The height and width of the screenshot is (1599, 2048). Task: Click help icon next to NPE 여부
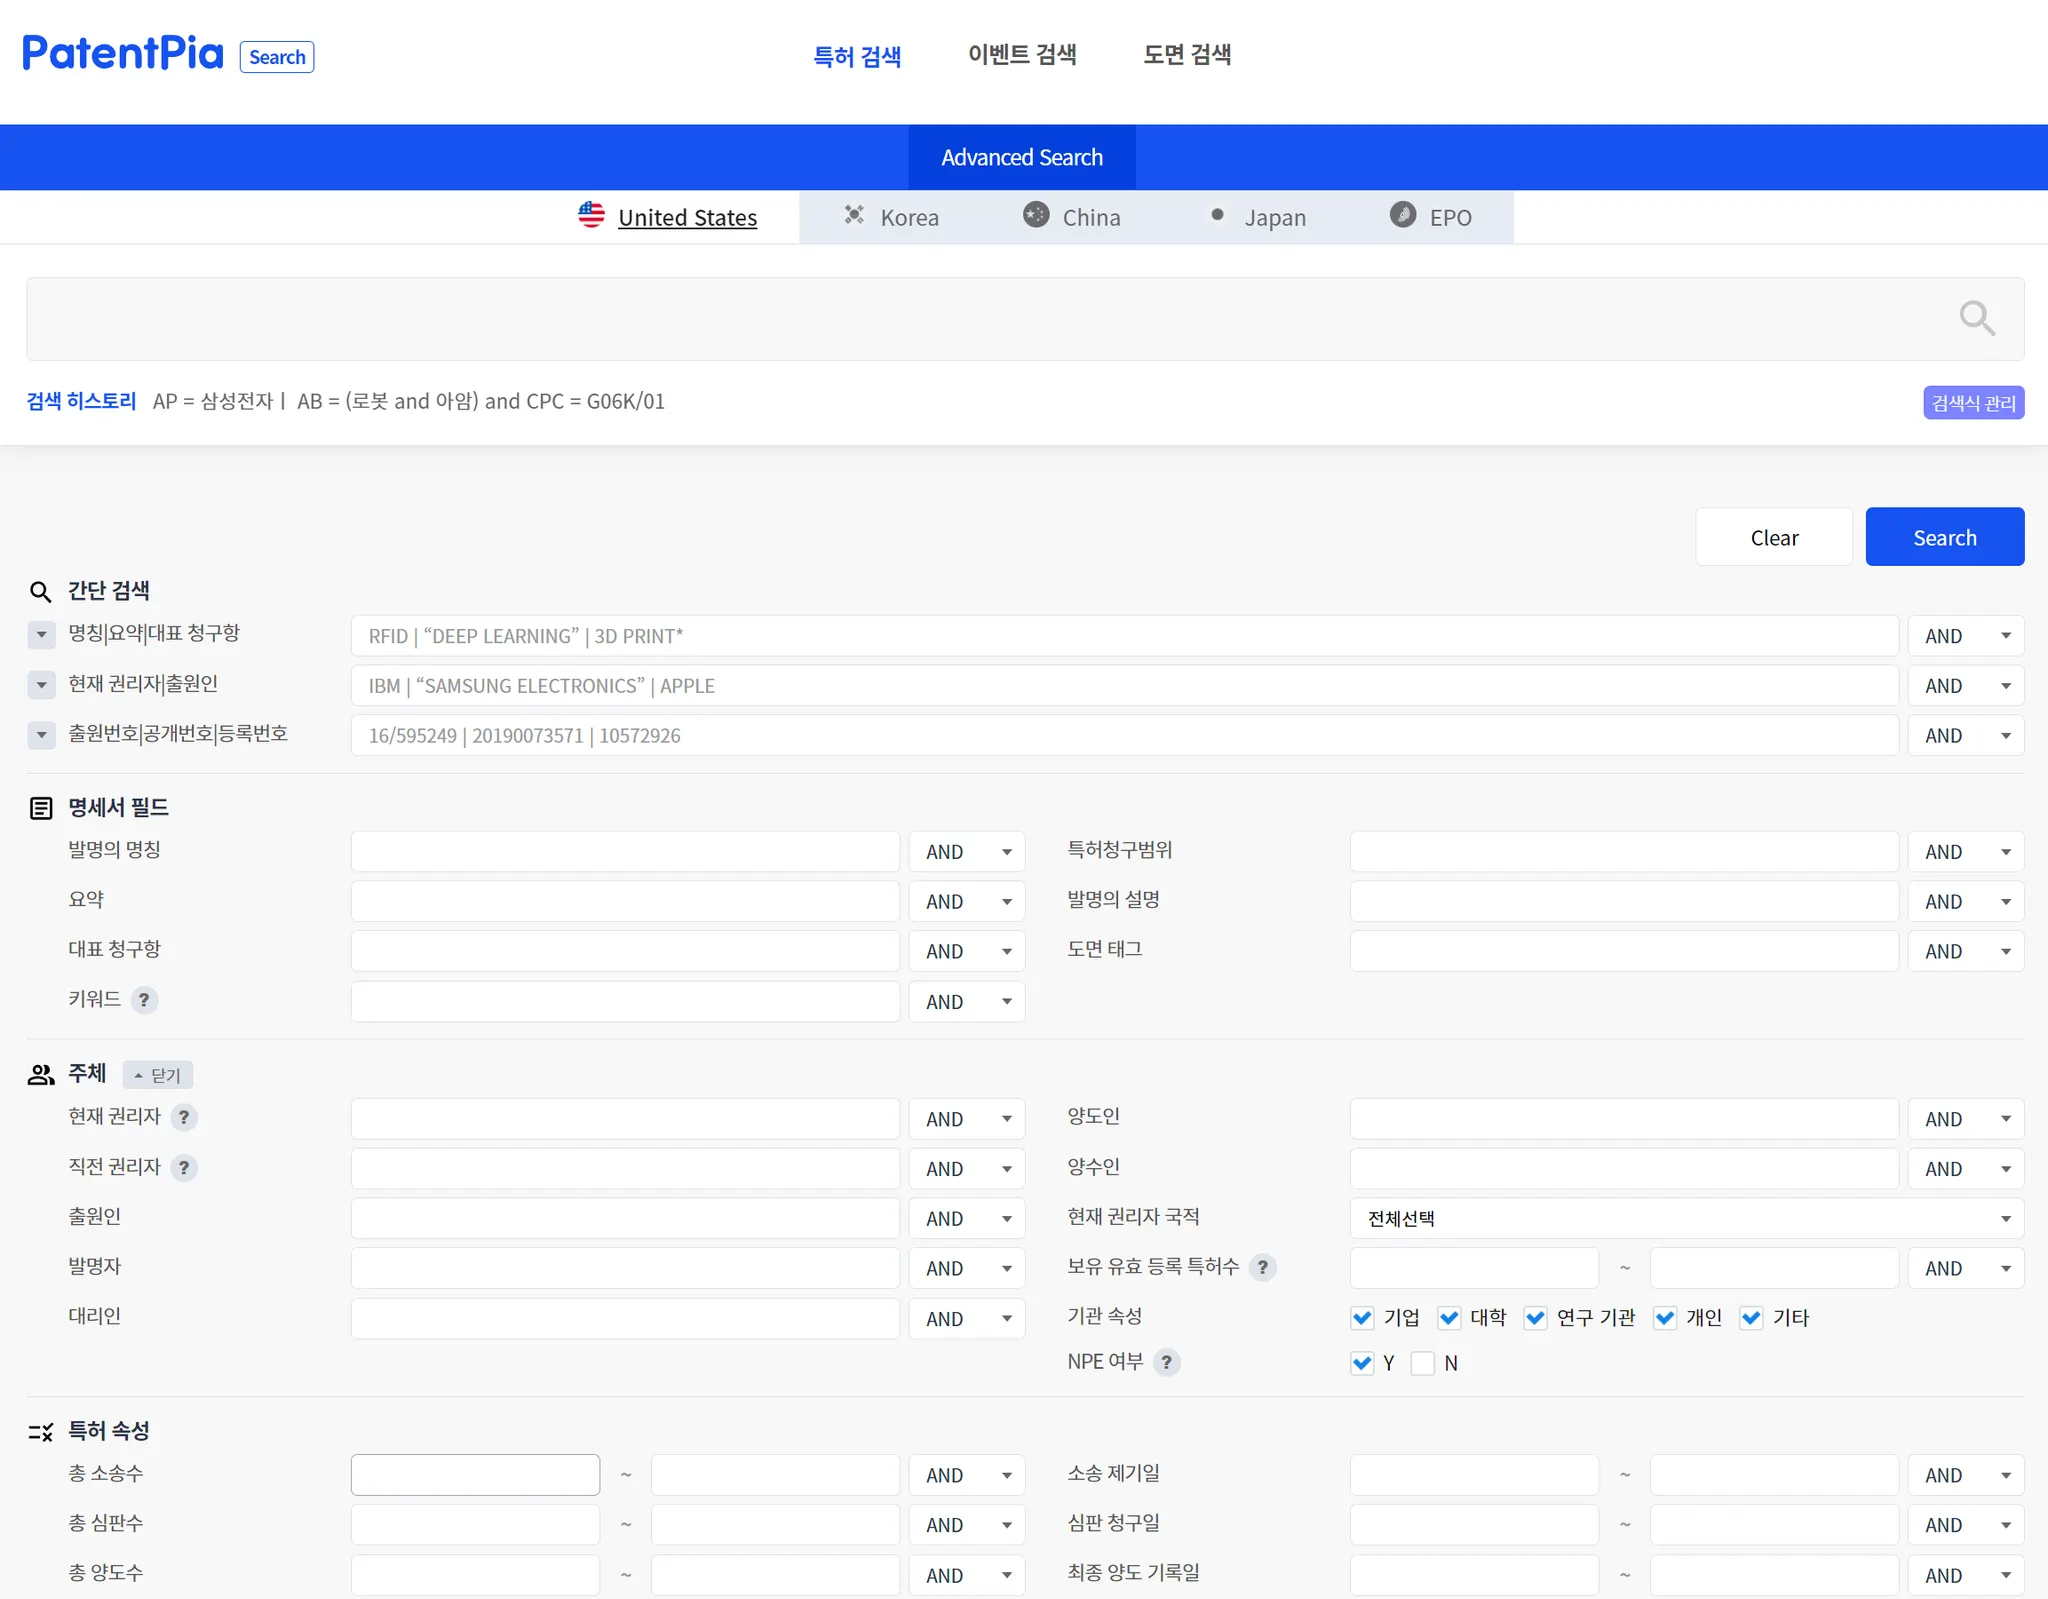1166,1362
